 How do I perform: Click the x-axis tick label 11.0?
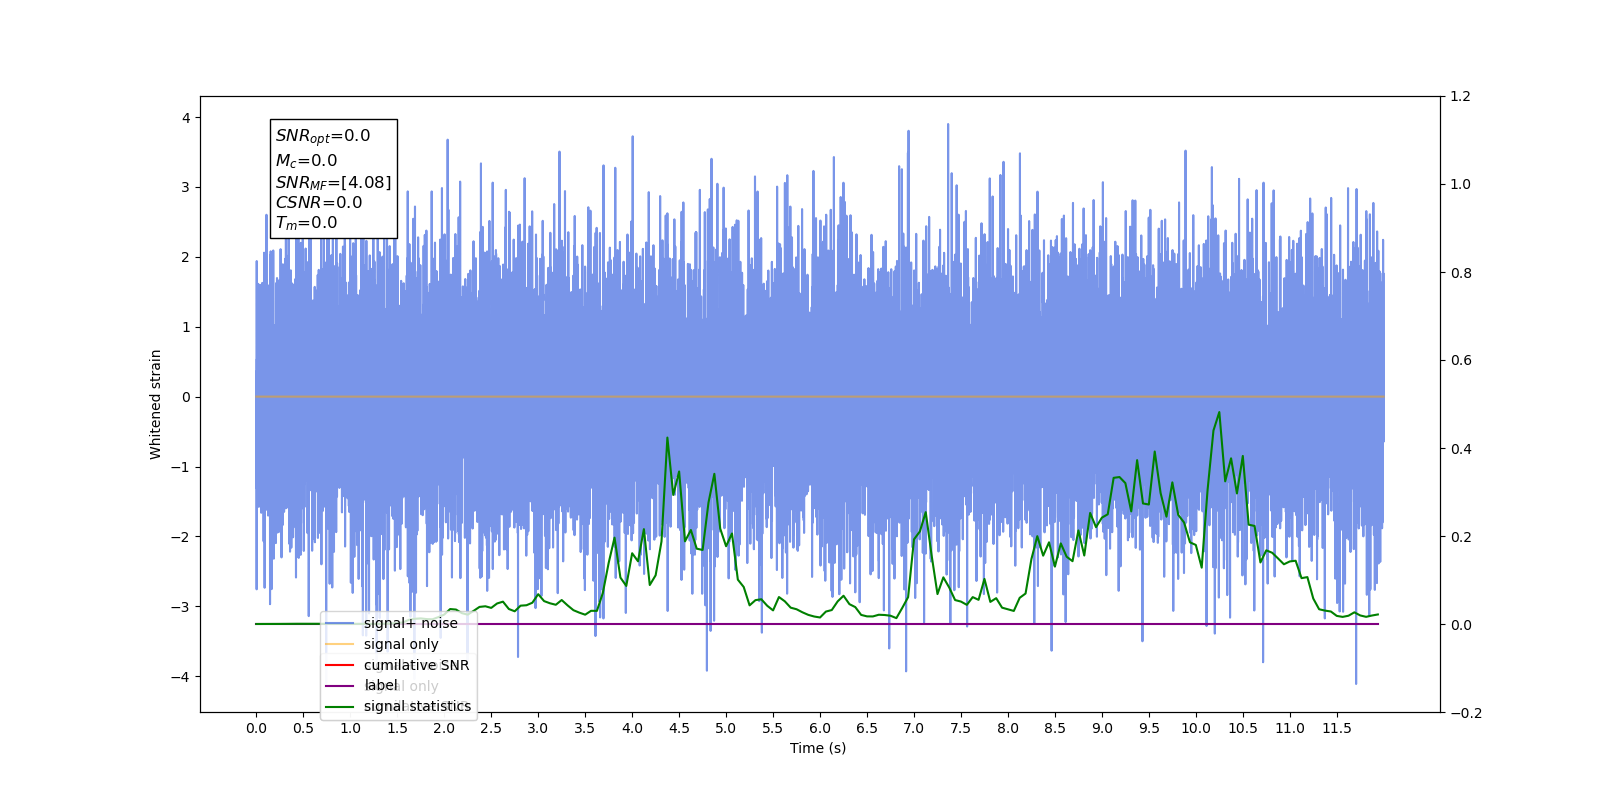(1290, 728)
